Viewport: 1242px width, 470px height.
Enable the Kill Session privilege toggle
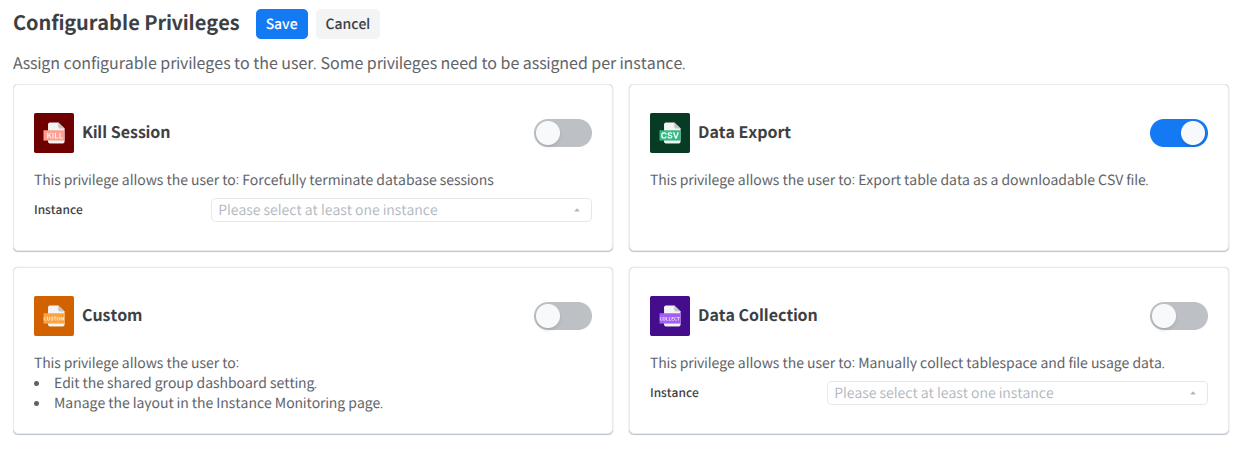pyautogui.click(x=562, y=133)
